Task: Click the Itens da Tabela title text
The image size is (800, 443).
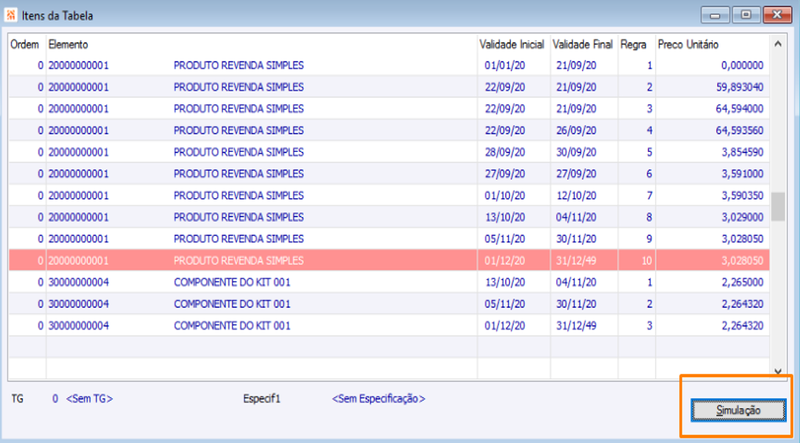Action: [x=57, y=15]
